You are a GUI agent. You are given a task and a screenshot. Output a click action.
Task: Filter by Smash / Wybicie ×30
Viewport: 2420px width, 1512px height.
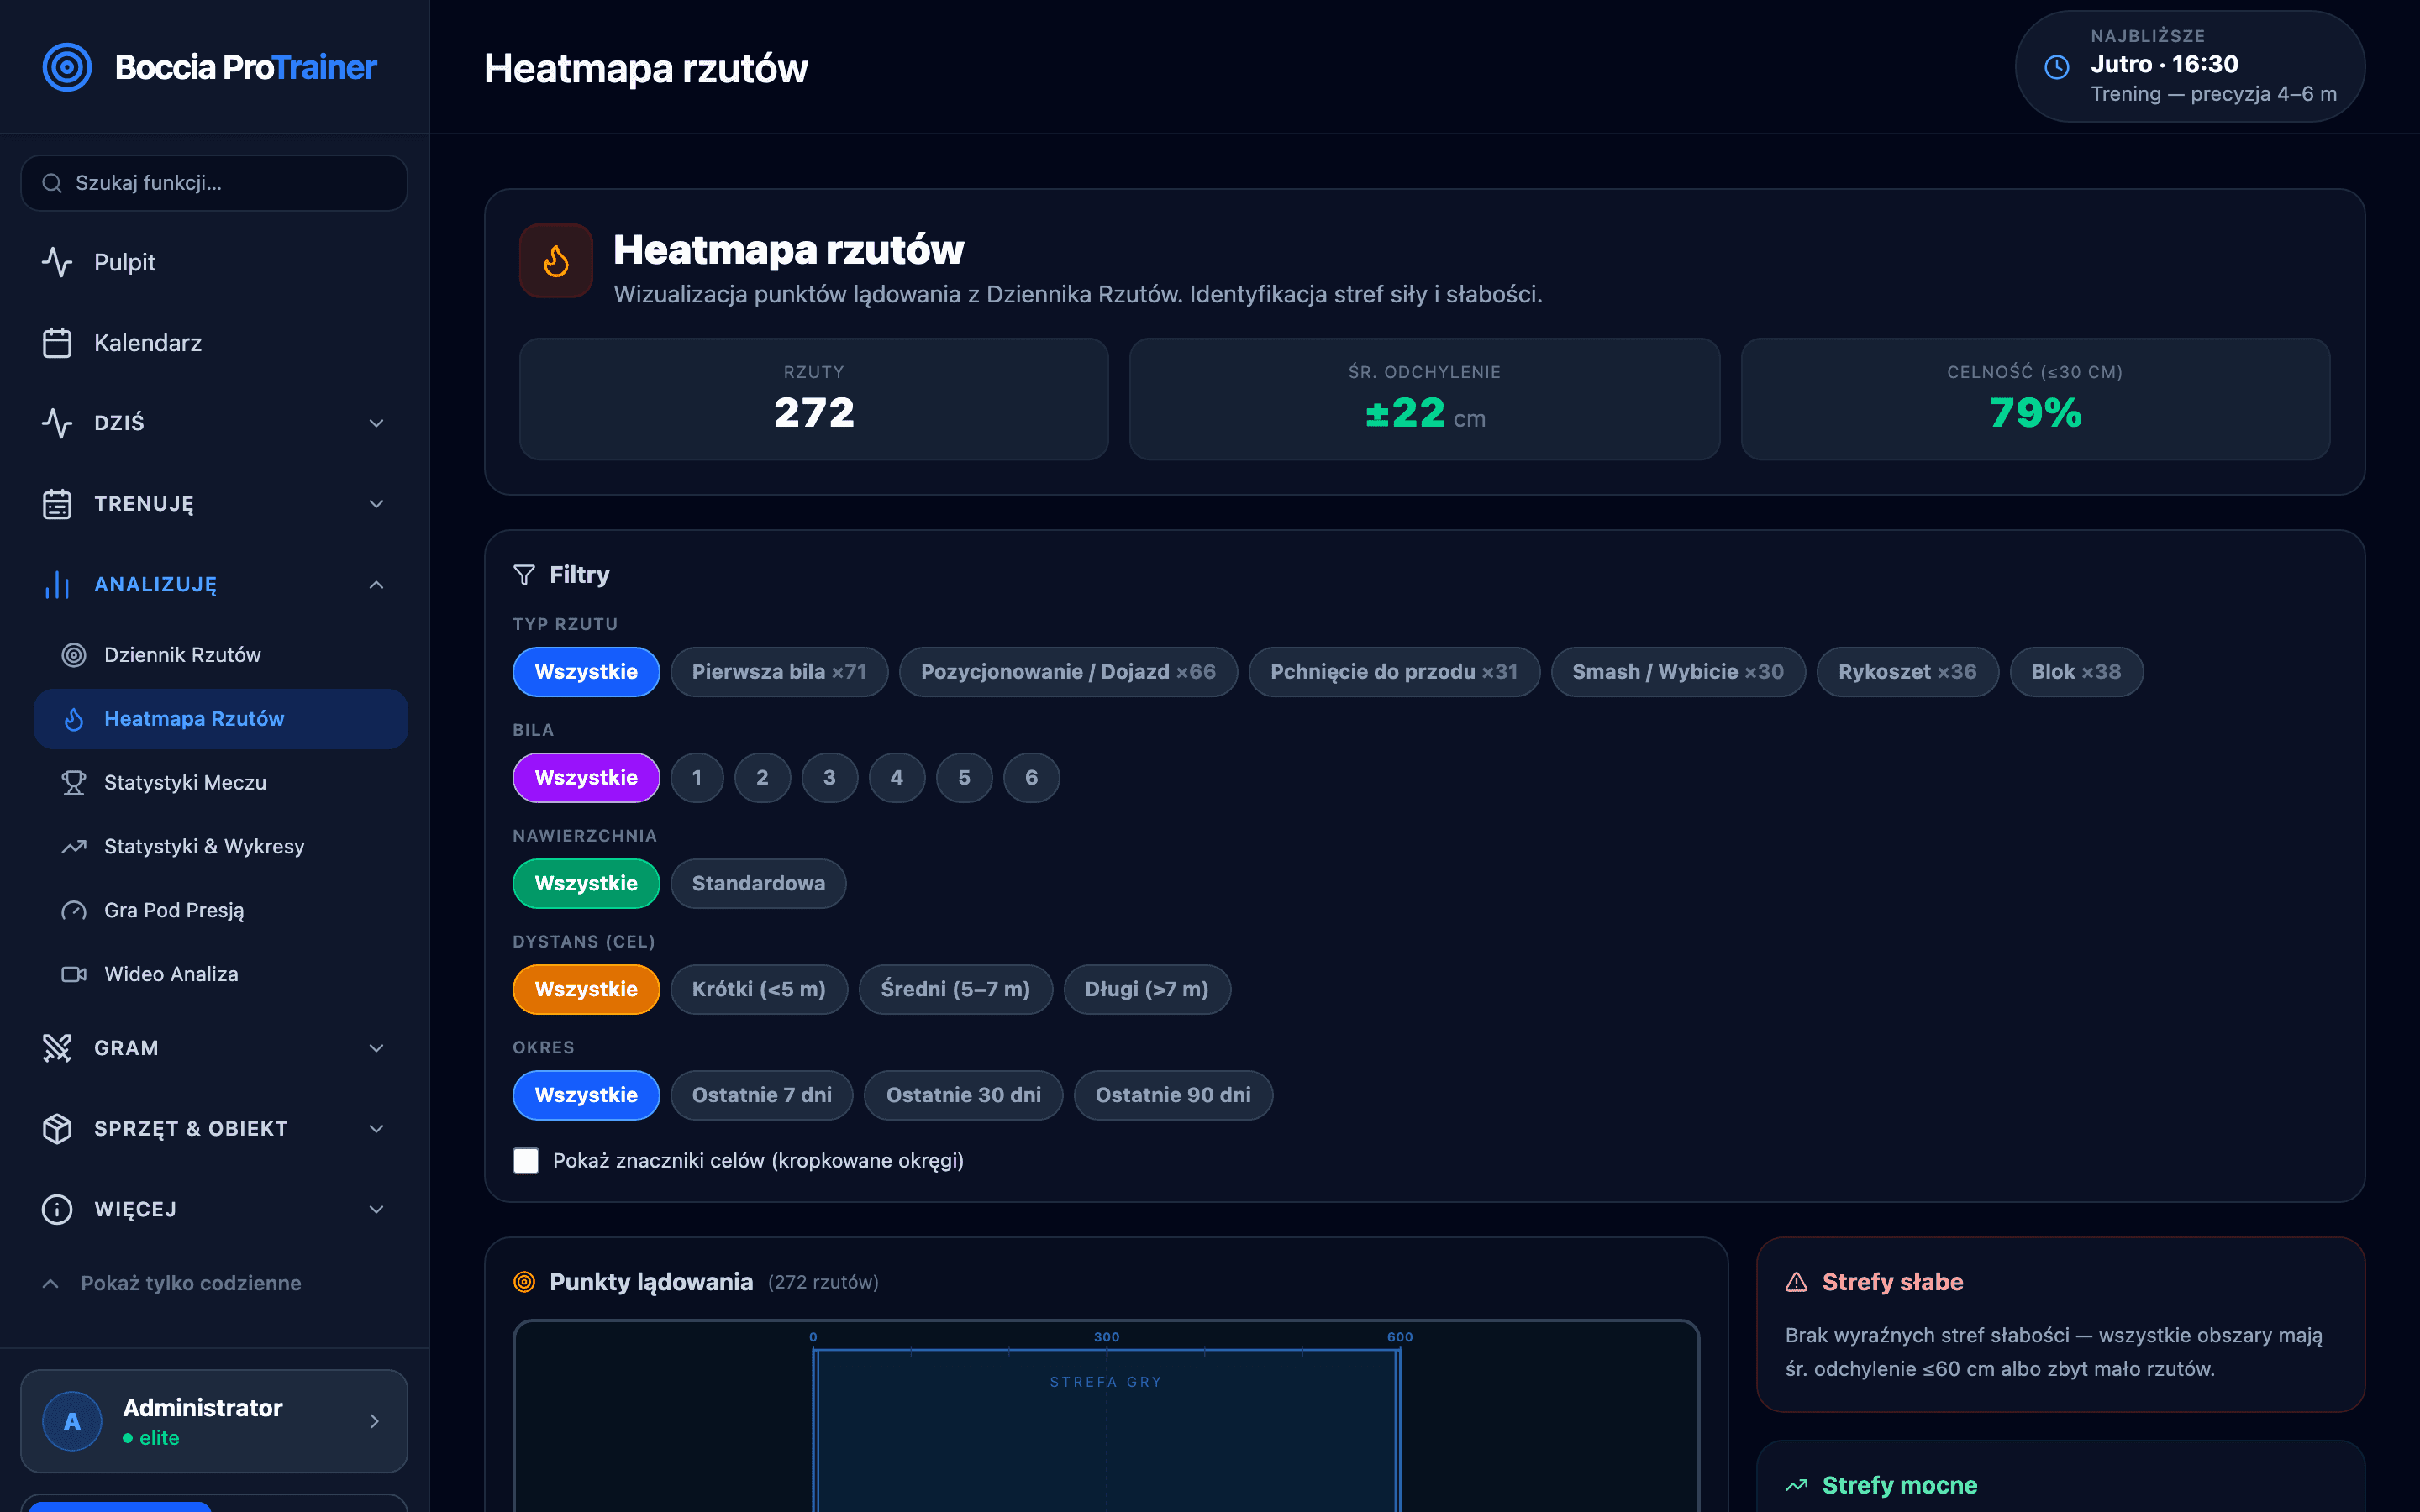pos(1678,672)
